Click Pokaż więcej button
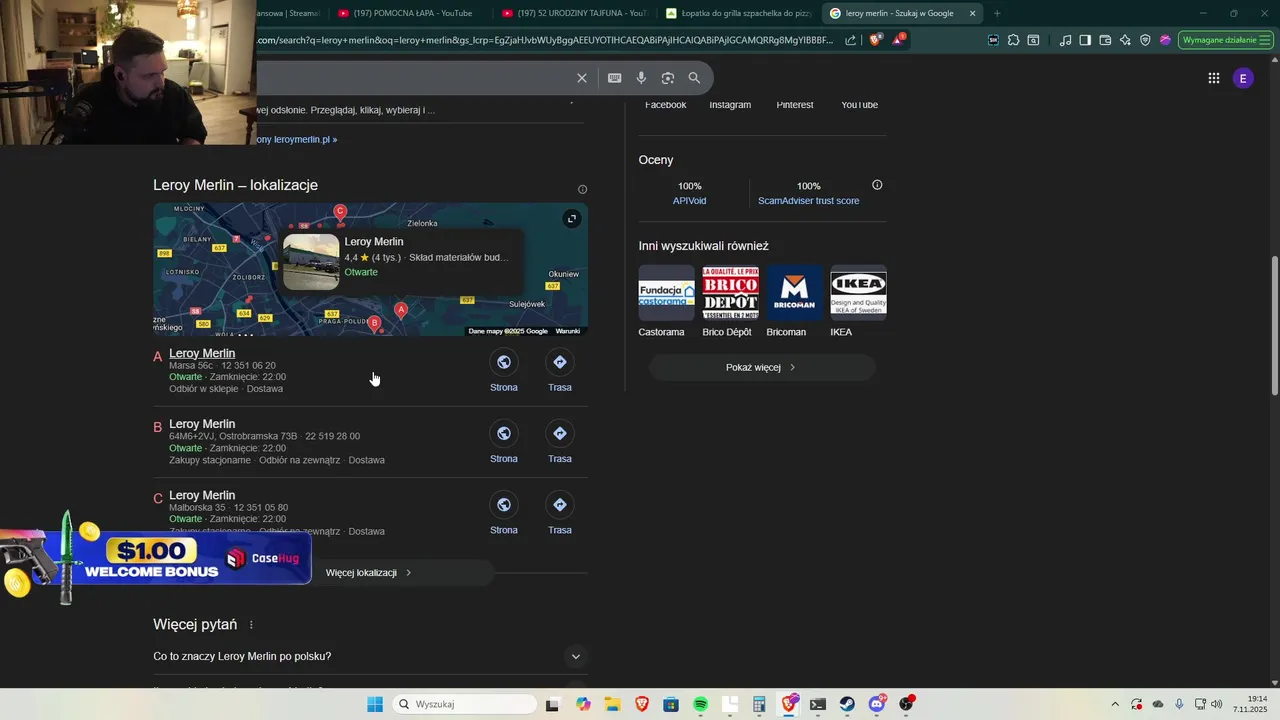 (762, 367)
